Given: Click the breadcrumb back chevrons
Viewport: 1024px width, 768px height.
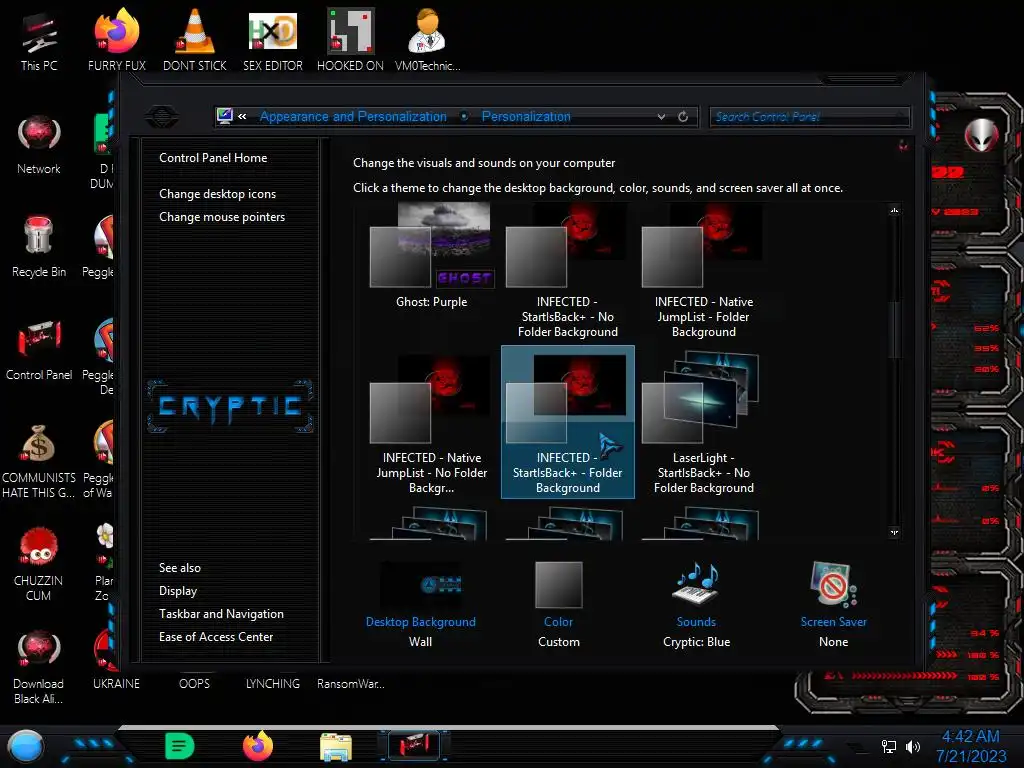Looking at the screenshot, I should point(242,116).
